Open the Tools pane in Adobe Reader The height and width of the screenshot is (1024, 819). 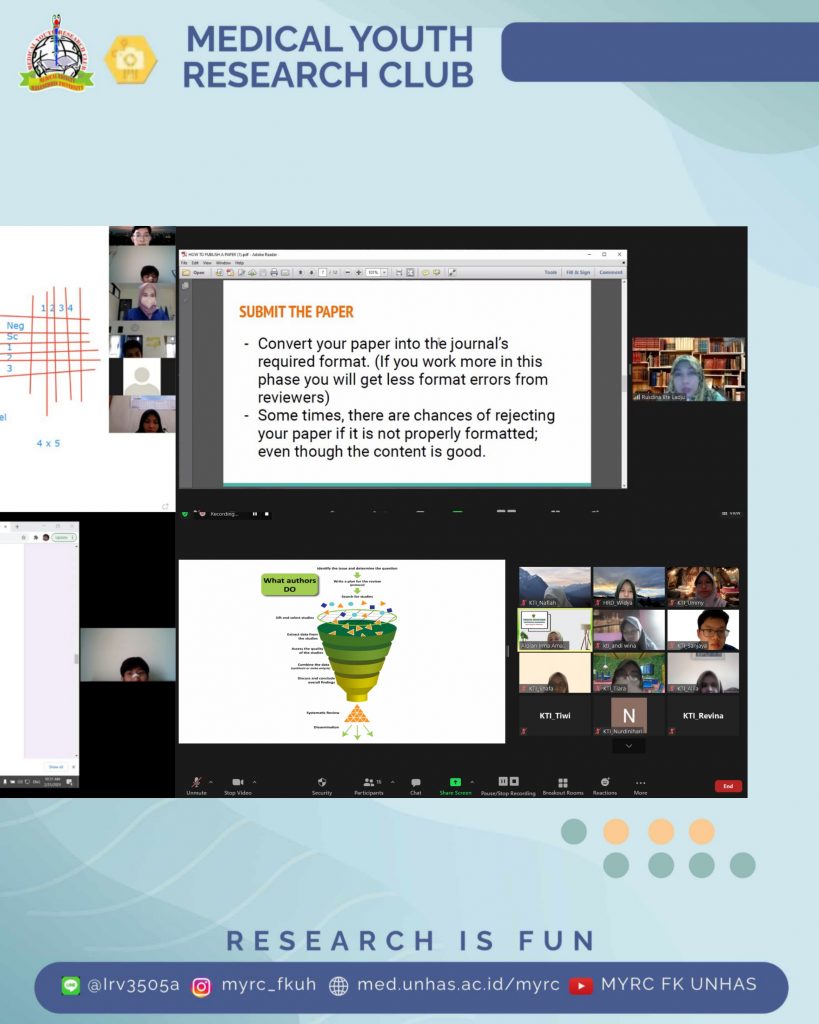[551, 272]
